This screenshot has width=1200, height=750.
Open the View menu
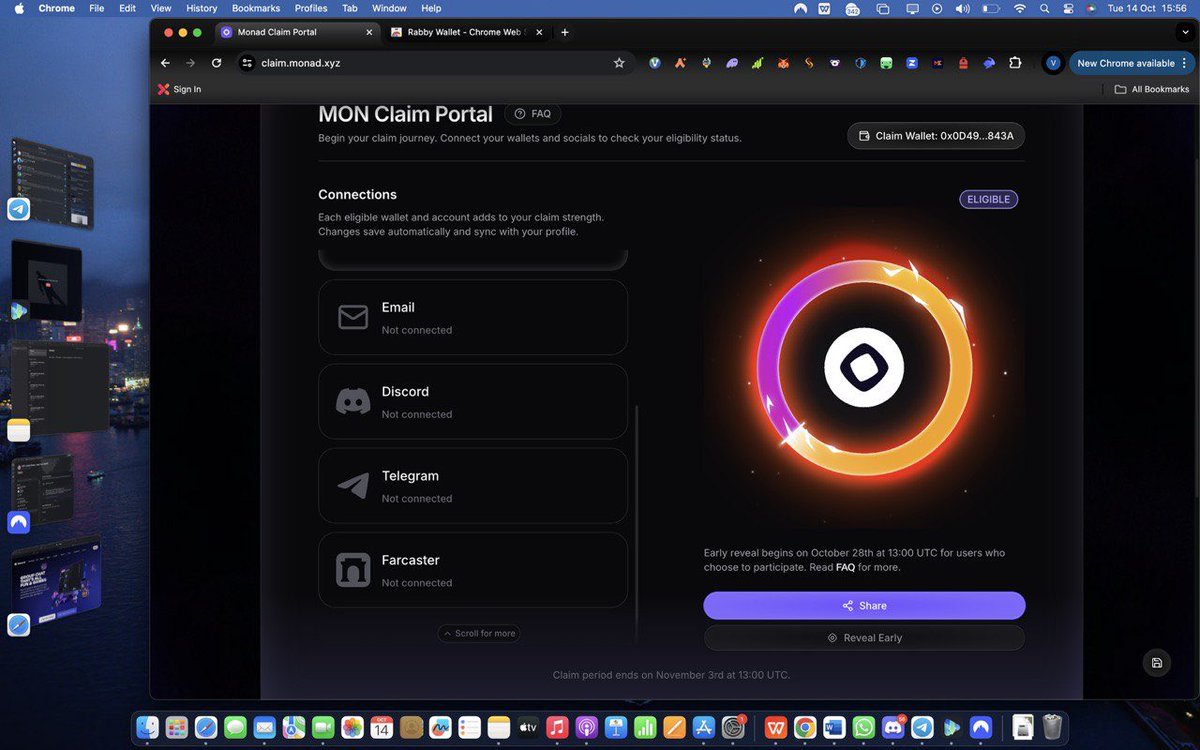coord(161,8)
